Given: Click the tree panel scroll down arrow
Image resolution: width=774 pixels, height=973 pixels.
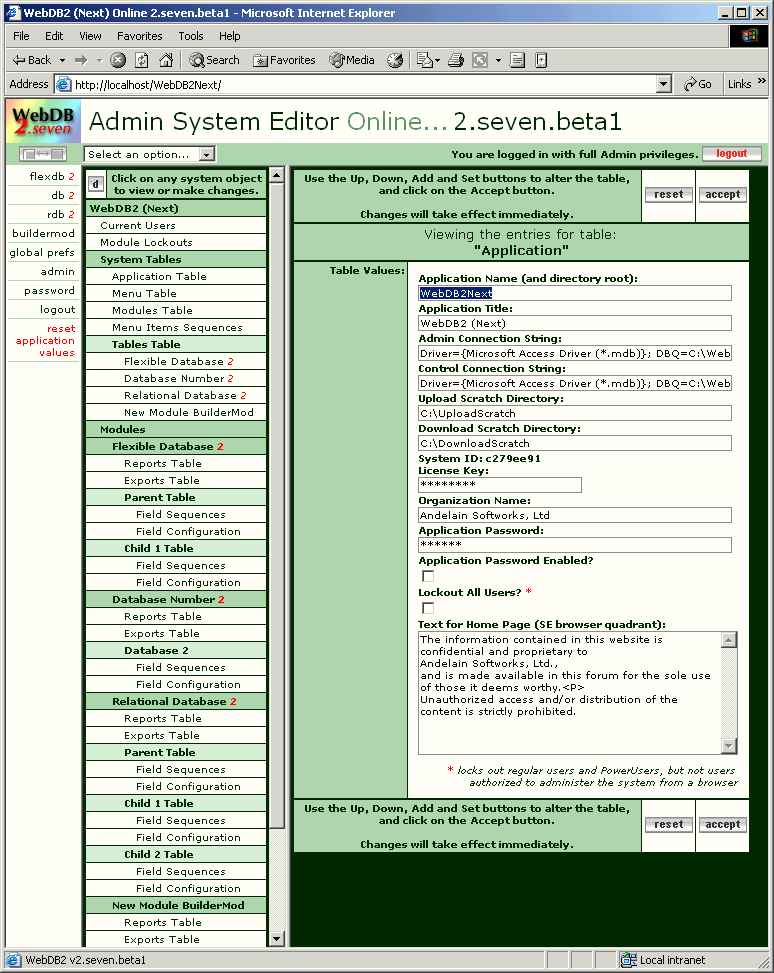Looking at the screenshot, I should pos(277,939).
